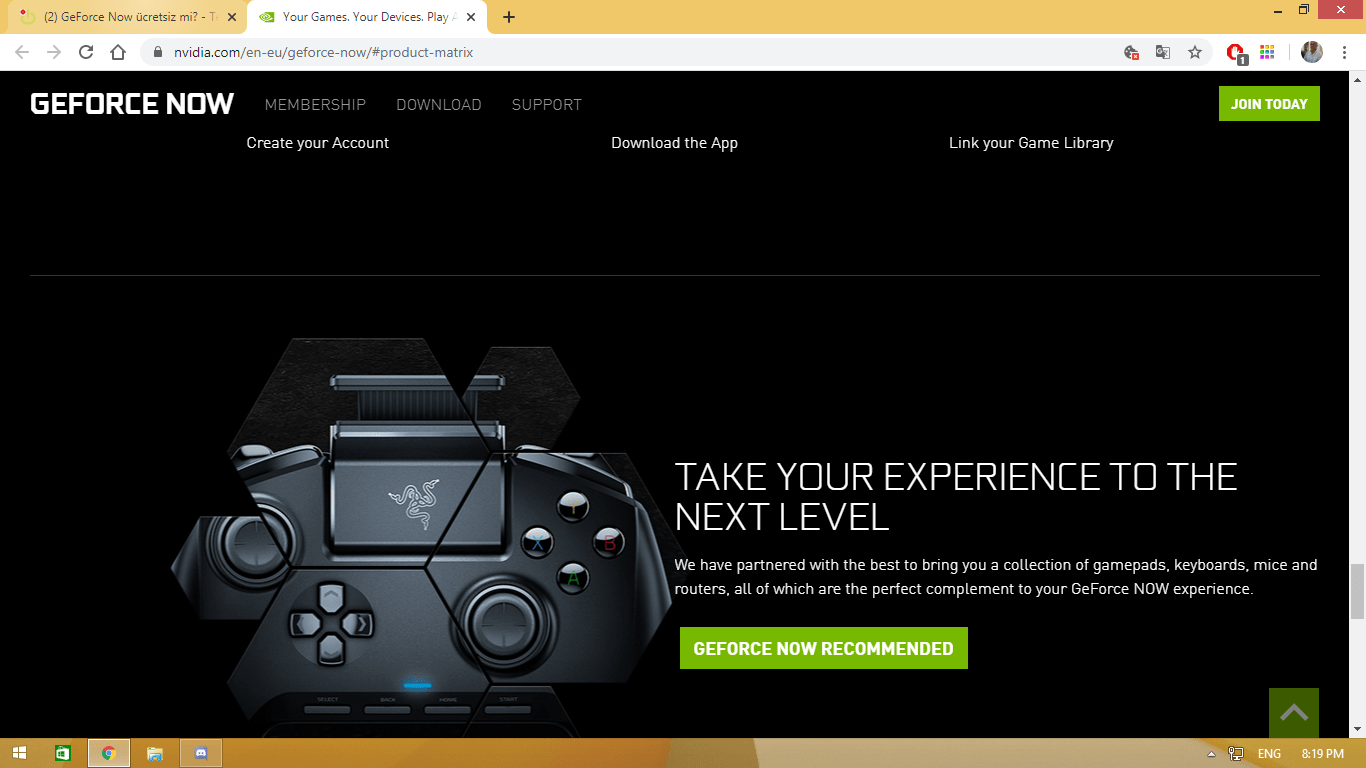1366x768 pixels.
Task: Click the JOIN TODAY button
Action: [x=1269, y=104]
